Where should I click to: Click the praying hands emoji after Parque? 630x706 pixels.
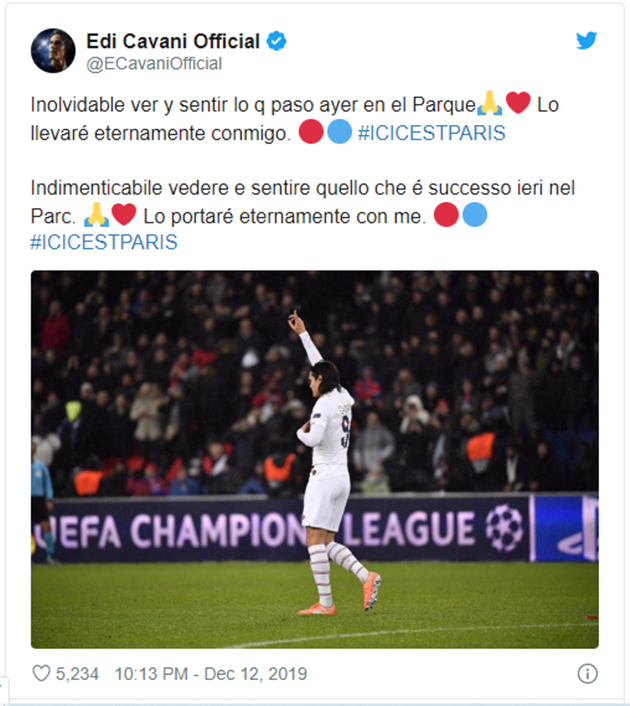coord(489,103)
